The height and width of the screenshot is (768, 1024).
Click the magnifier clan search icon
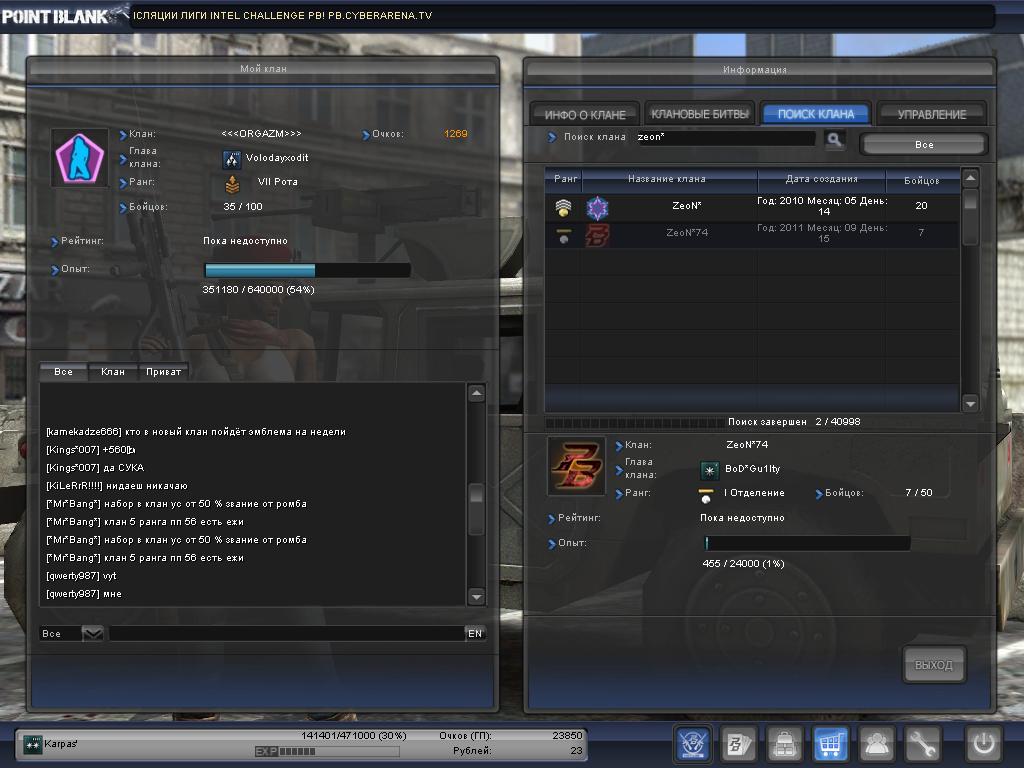pos(834,139)
